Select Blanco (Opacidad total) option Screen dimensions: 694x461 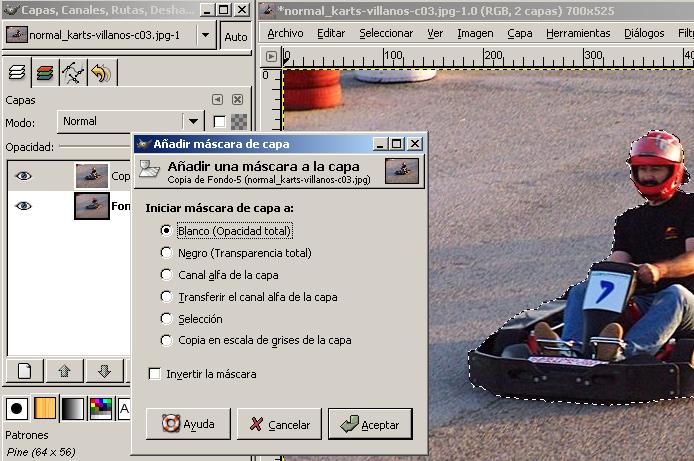[226, 230]
